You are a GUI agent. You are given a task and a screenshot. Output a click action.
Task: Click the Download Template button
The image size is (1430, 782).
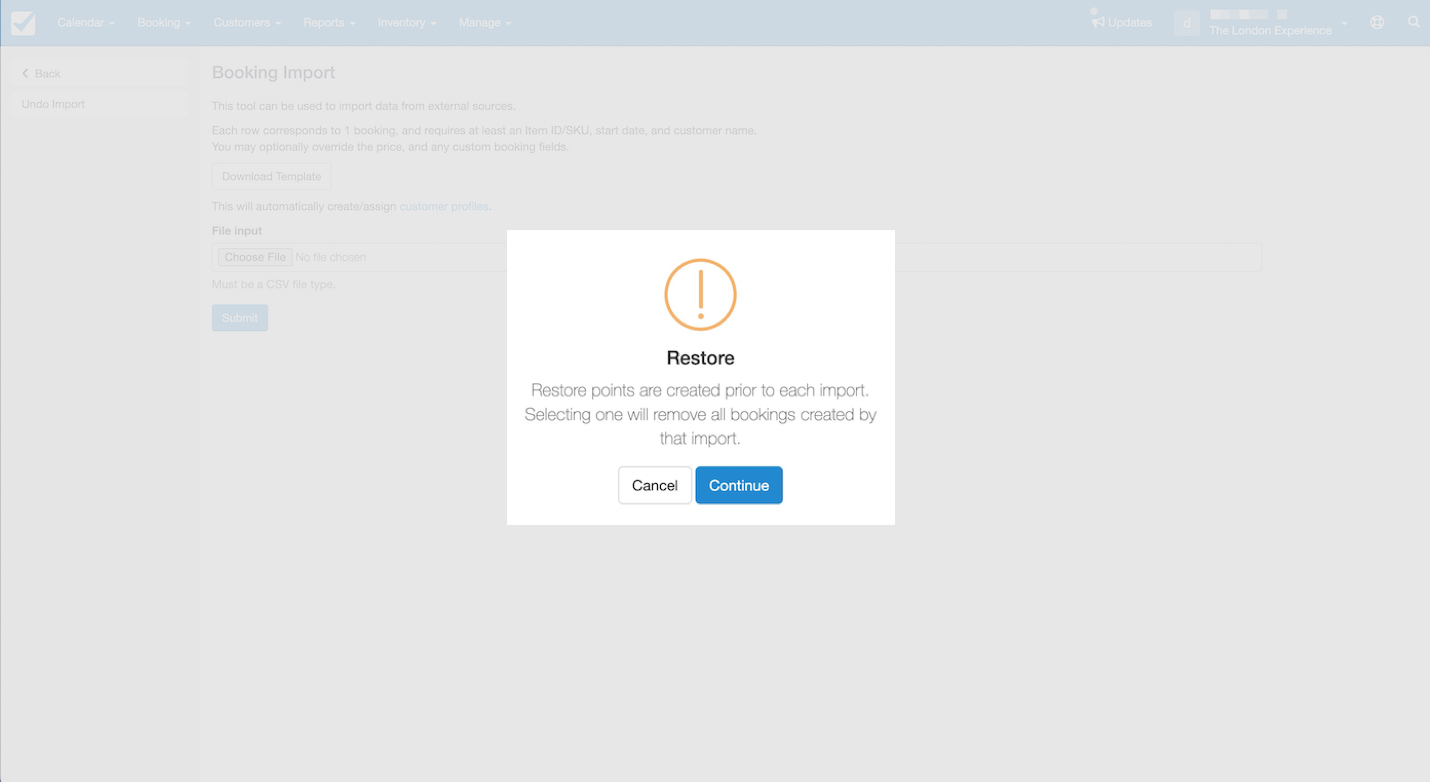pos(272,176)
